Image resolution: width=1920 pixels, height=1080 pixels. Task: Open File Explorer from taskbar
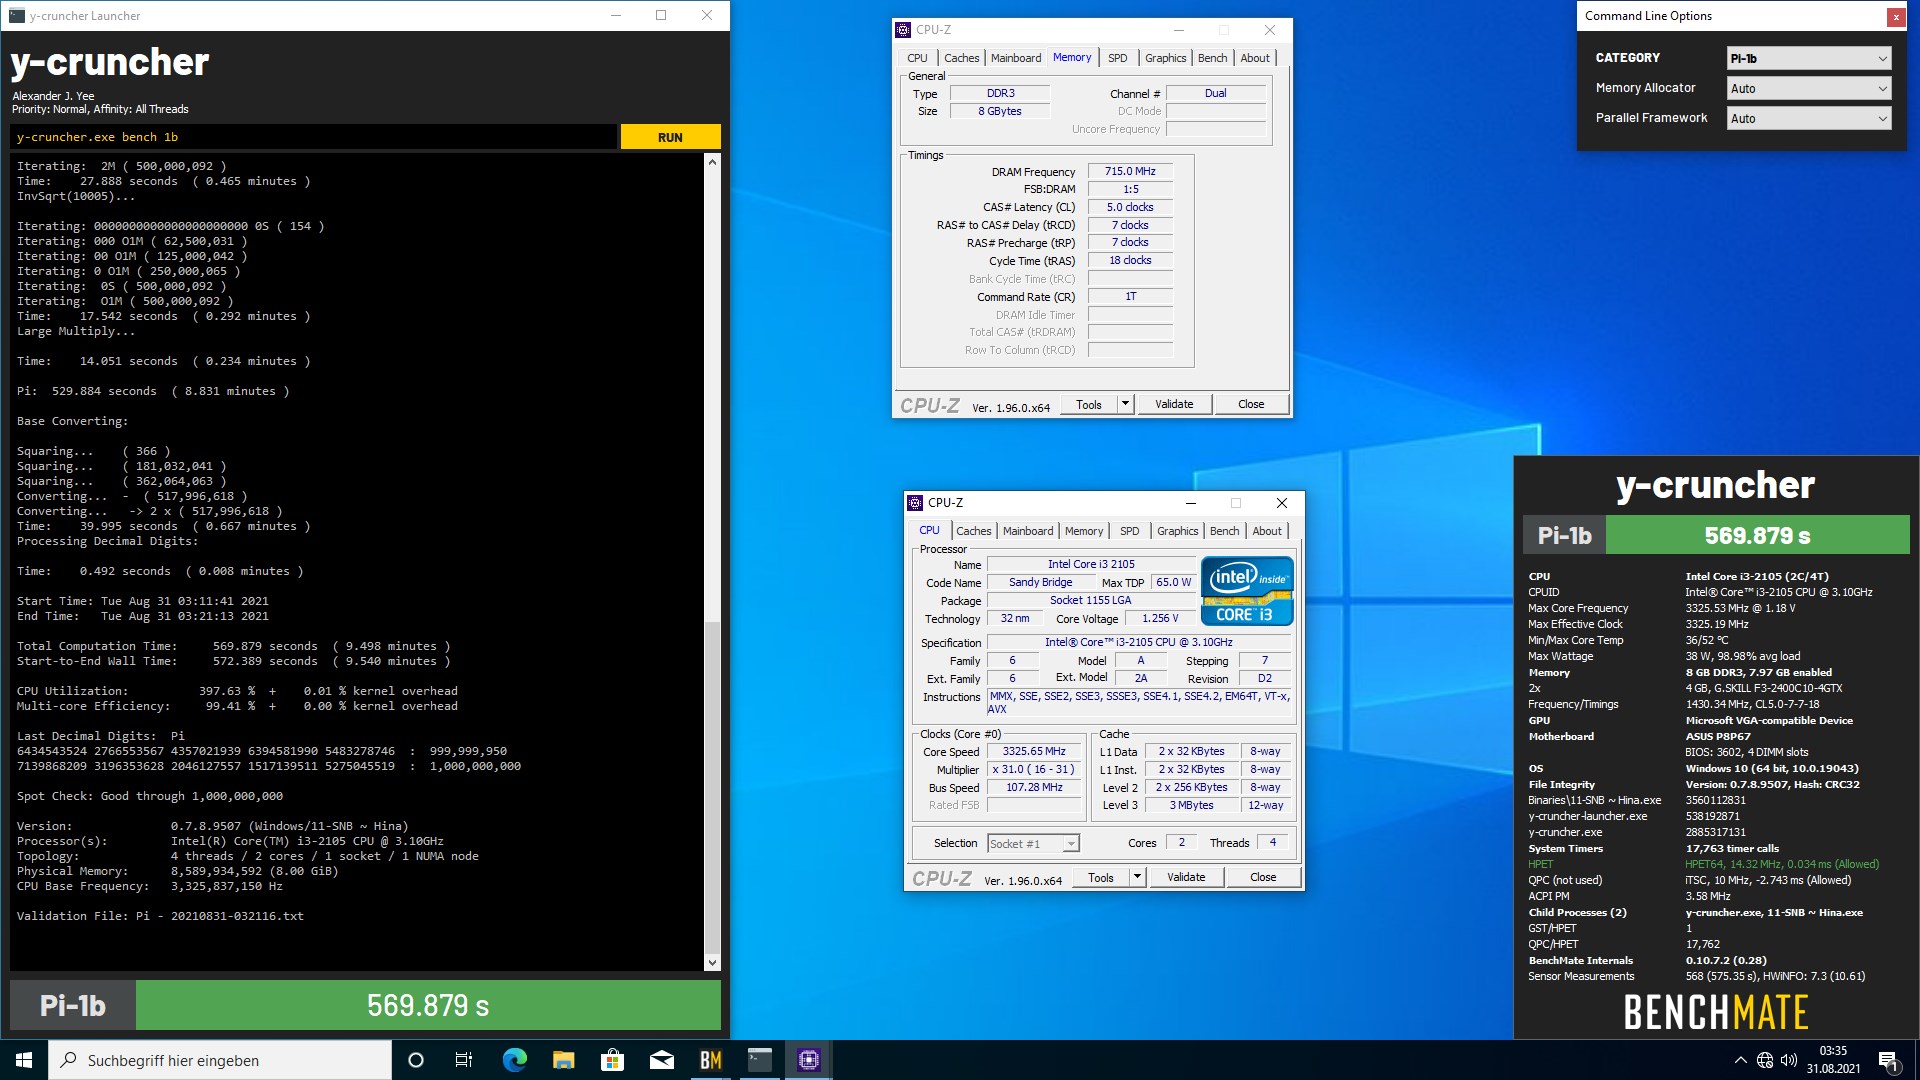[x=563, y=1060]
